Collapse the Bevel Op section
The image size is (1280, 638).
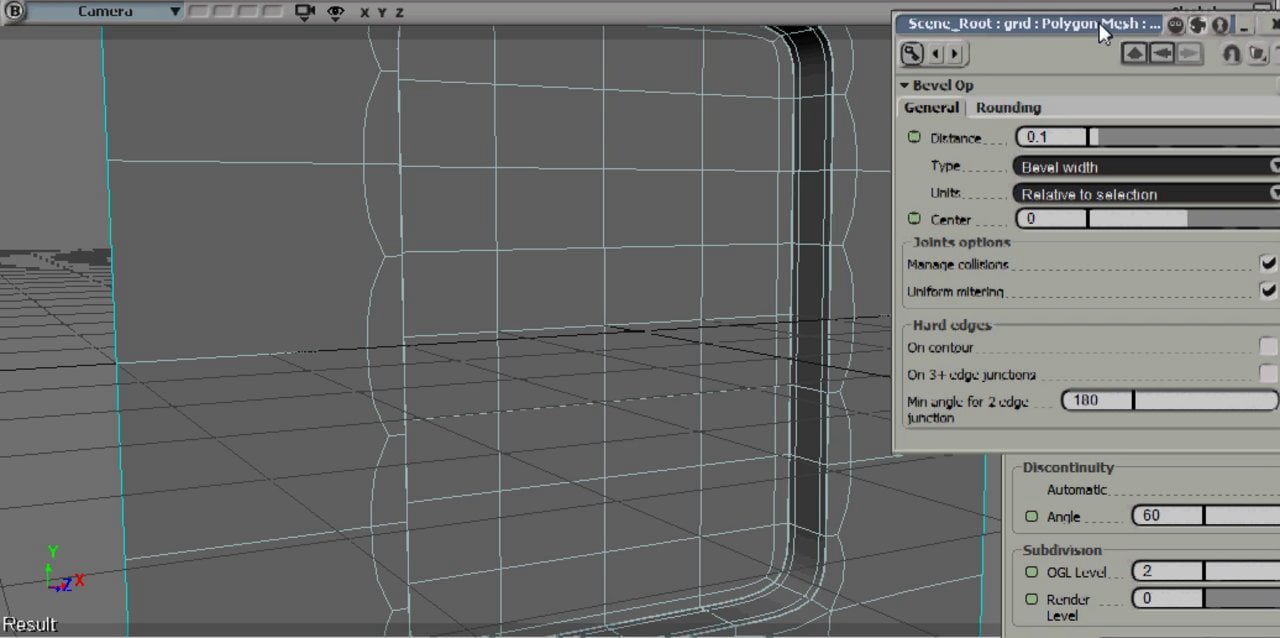[x=904, y=86]
